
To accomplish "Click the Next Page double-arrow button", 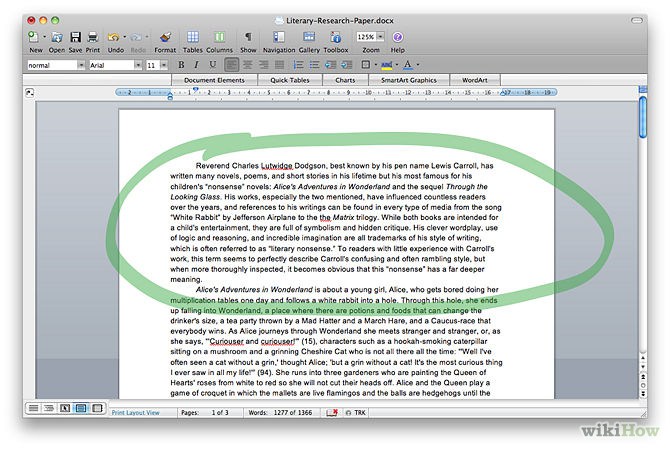I will (643, 393).
